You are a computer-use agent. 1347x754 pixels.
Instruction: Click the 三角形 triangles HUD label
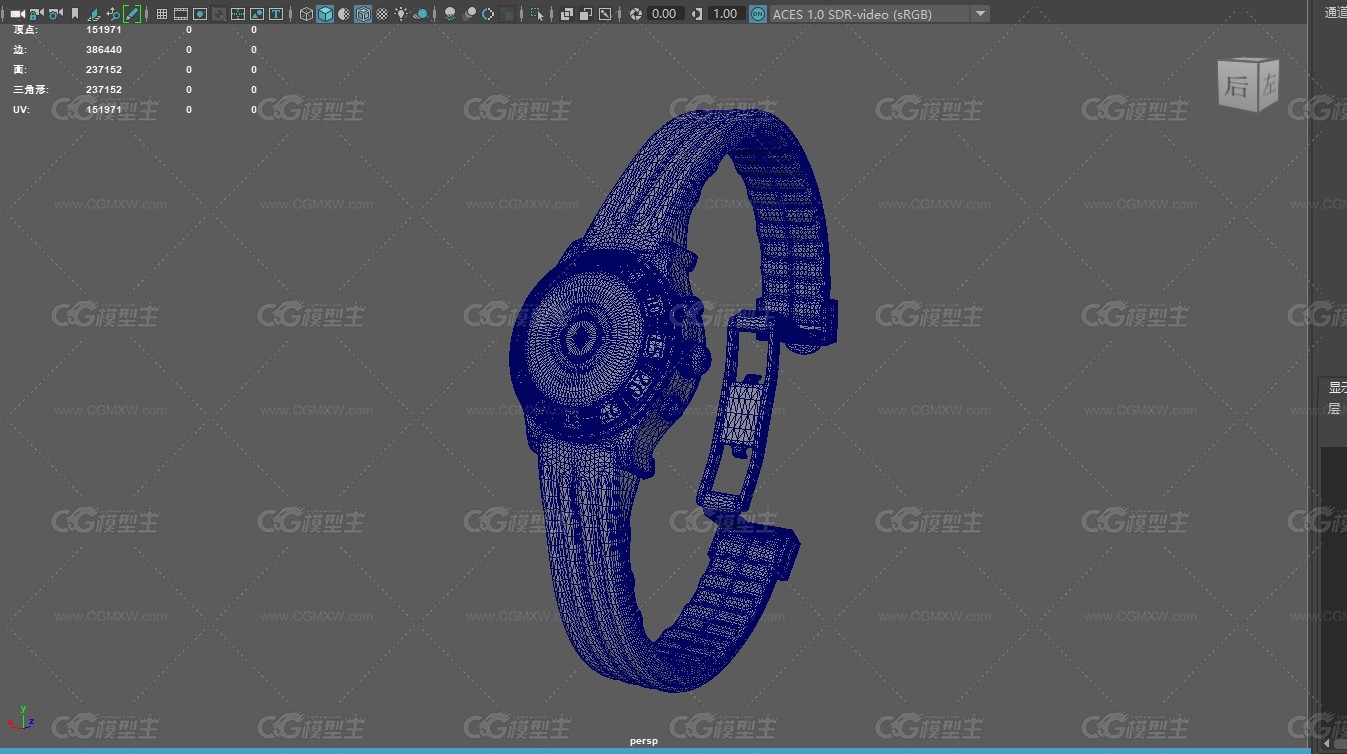31,89
